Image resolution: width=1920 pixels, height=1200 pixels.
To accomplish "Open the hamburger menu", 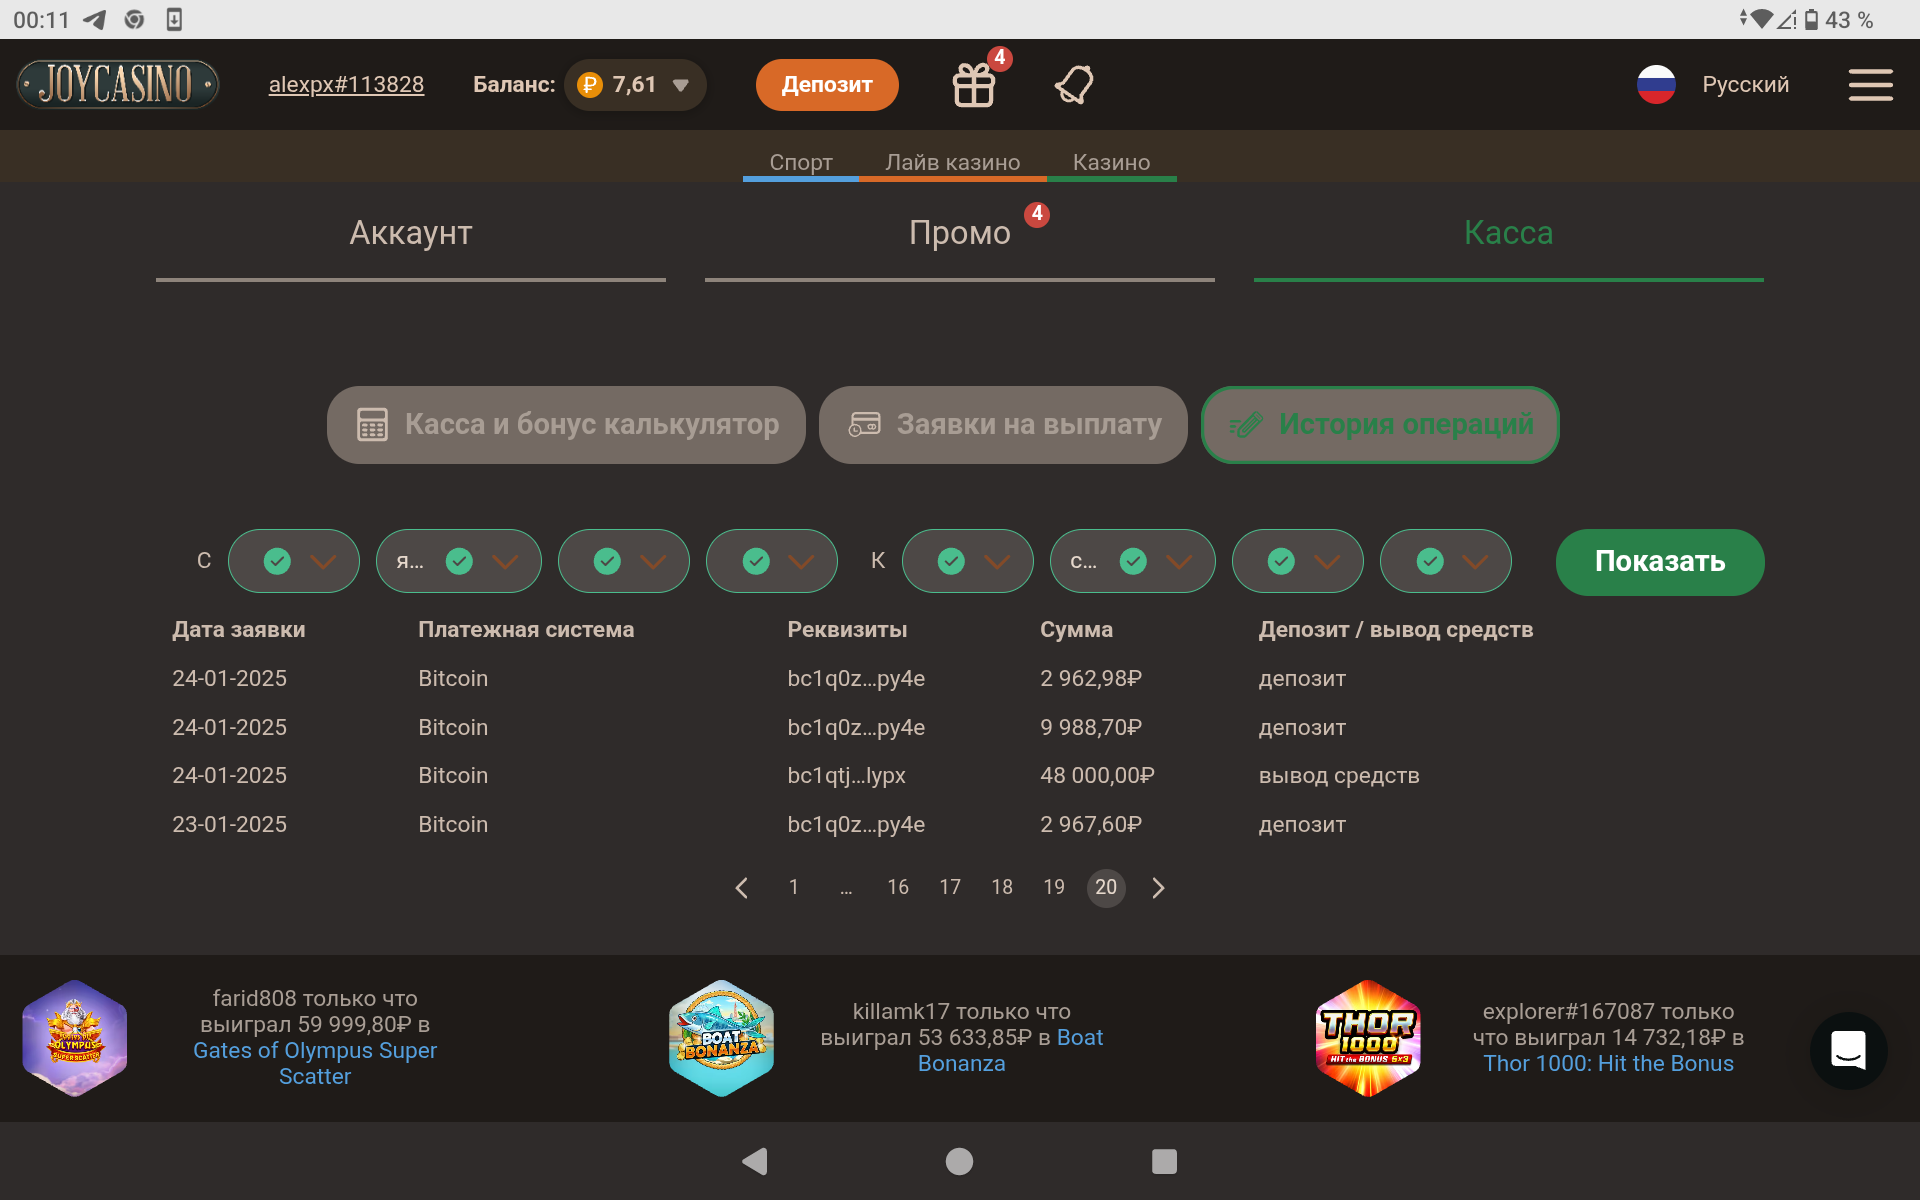I will point(1870,85).
